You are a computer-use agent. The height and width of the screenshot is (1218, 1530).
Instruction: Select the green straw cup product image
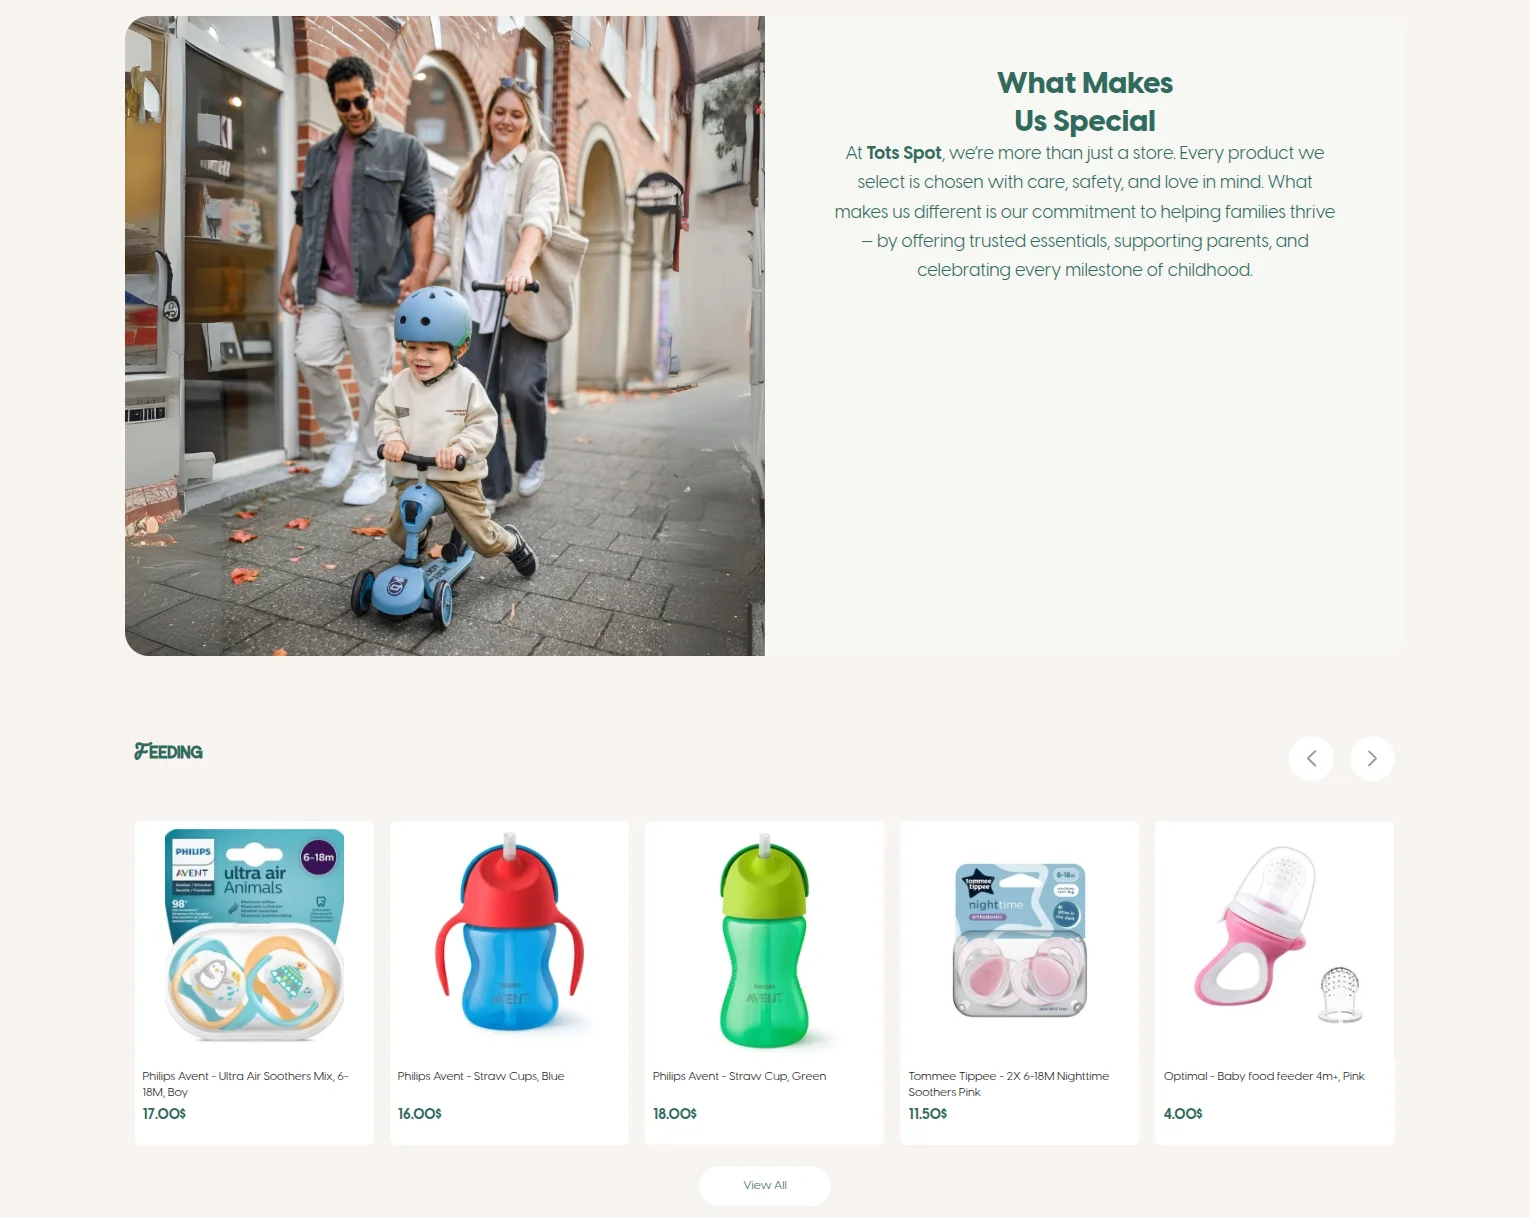click(765, 938)
